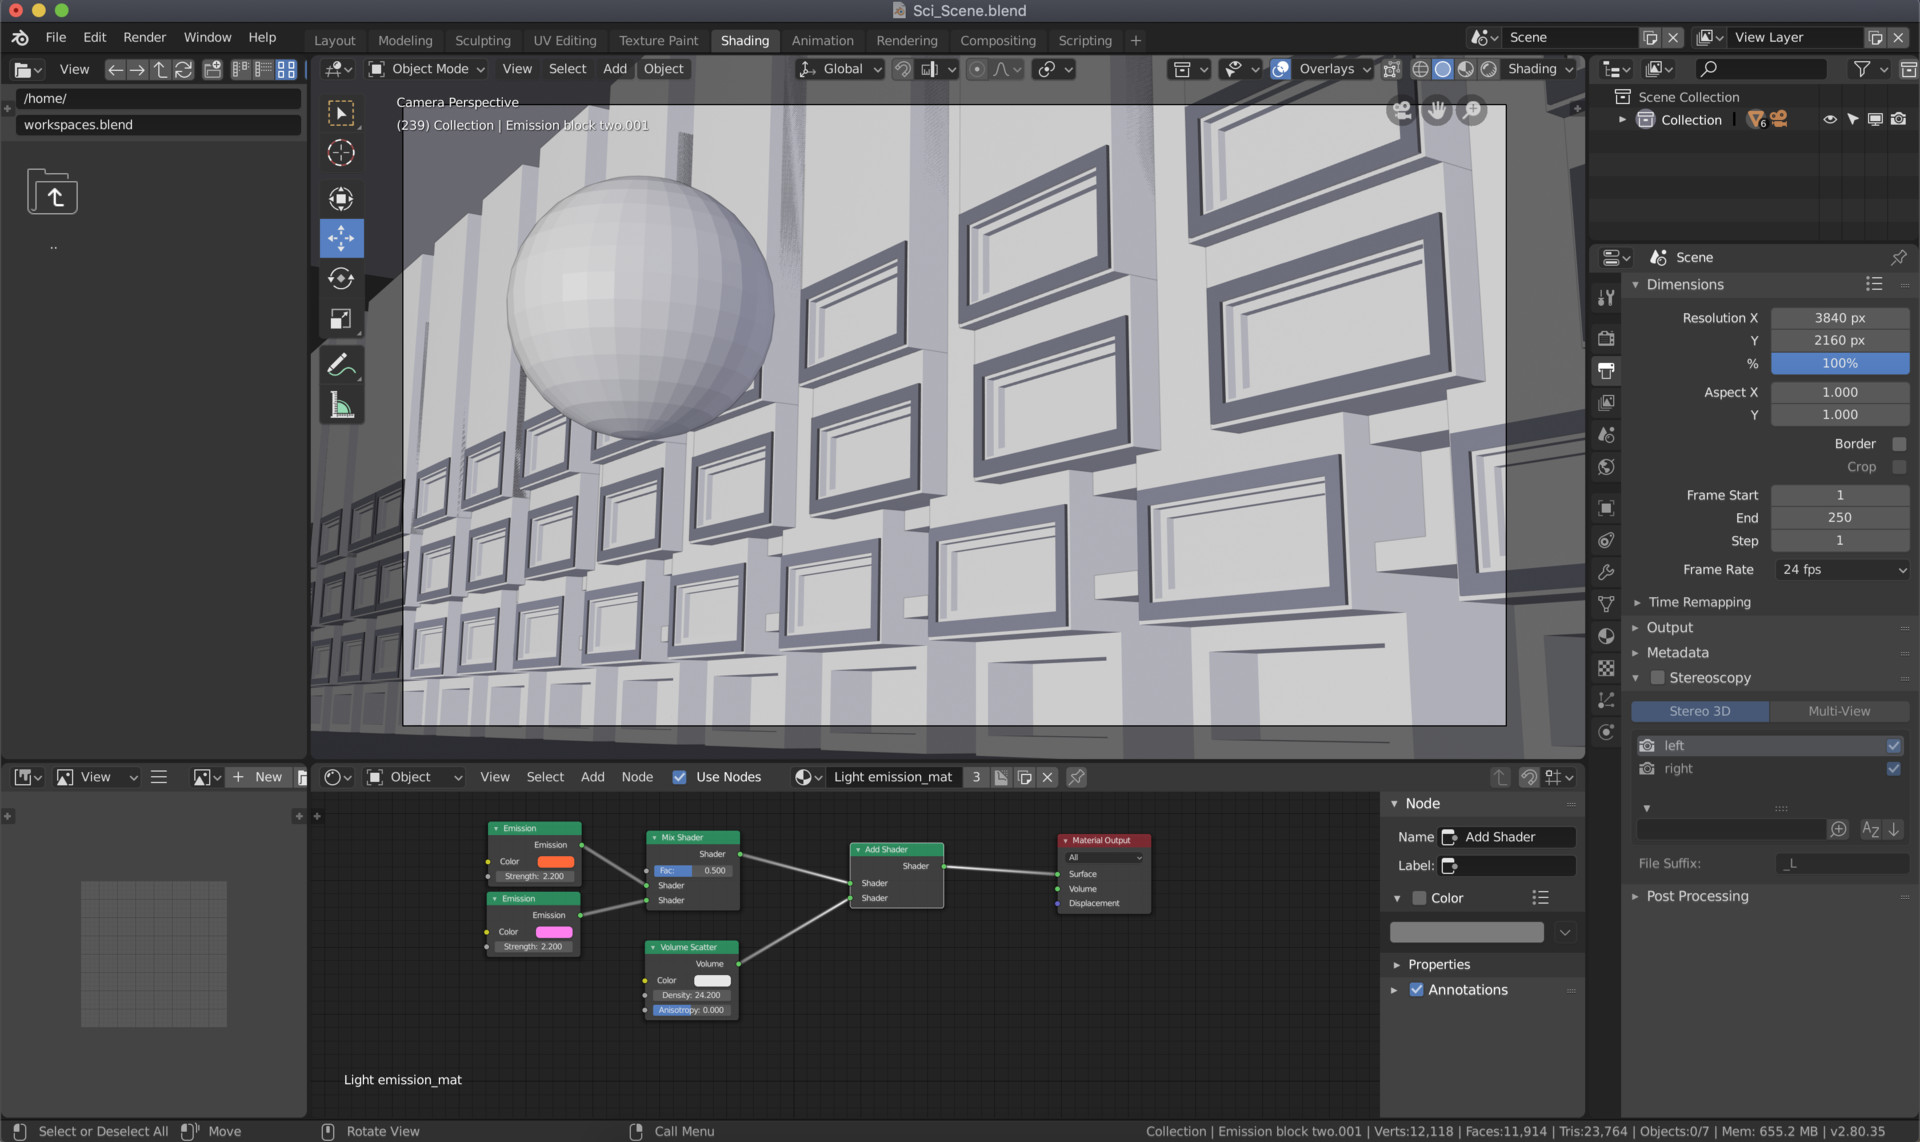Select the Move tool in viewport toolbar
This screenshot has height=1142, width=1920.
pos(341,238)
